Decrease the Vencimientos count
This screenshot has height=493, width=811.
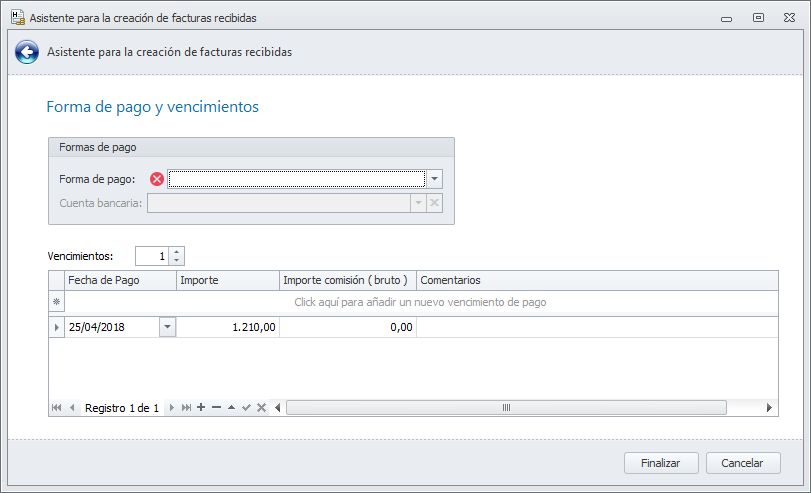(x=177, y=260)
